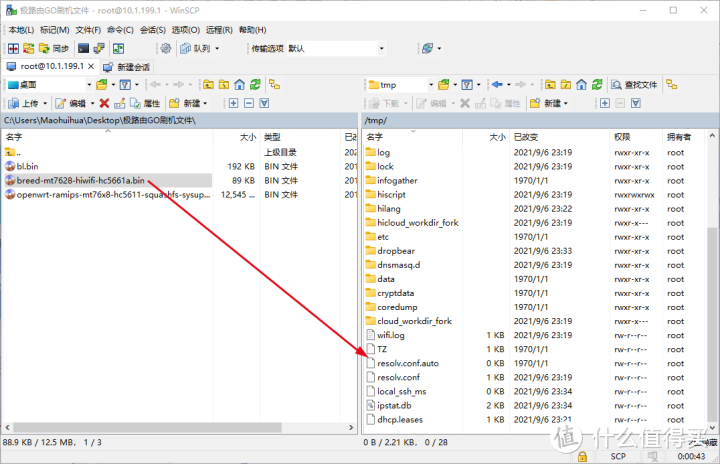The image size is (720, 464).
Task: Open the Remote (远程) menu
Action: 219,30
